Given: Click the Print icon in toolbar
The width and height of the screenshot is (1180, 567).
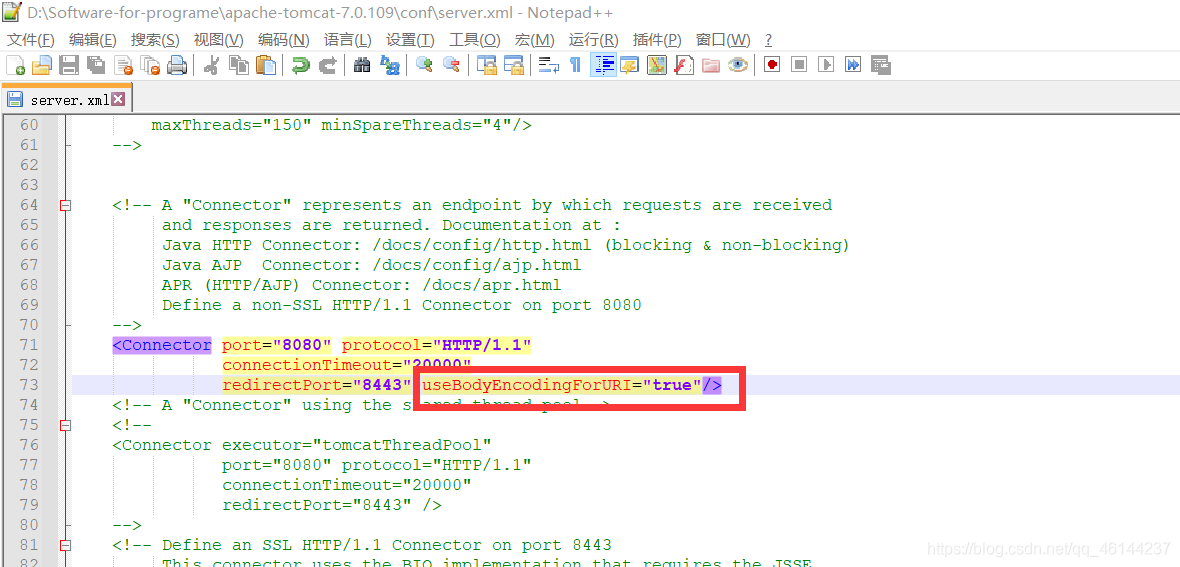Looking at the screenshot, I should click(x=177, y=65).
